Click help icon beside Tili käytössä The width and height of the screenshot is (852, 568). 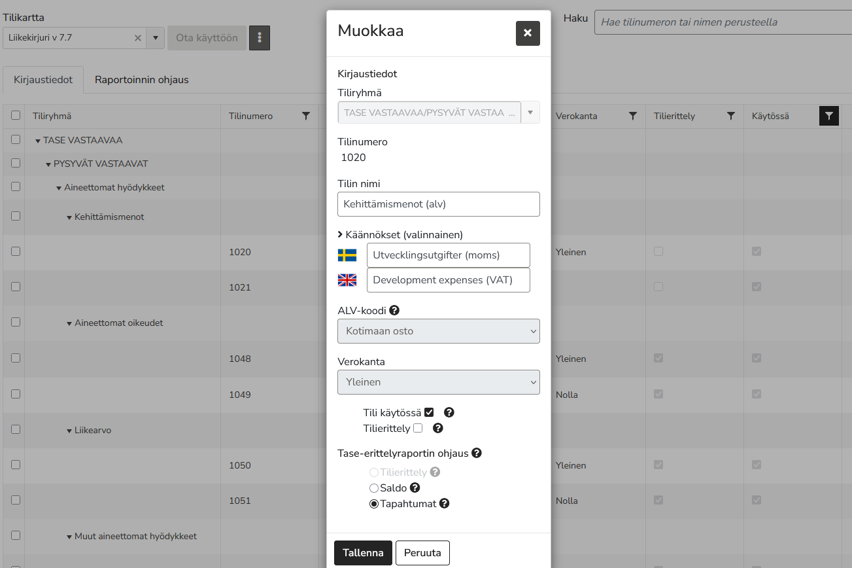[x=449, y=413]
